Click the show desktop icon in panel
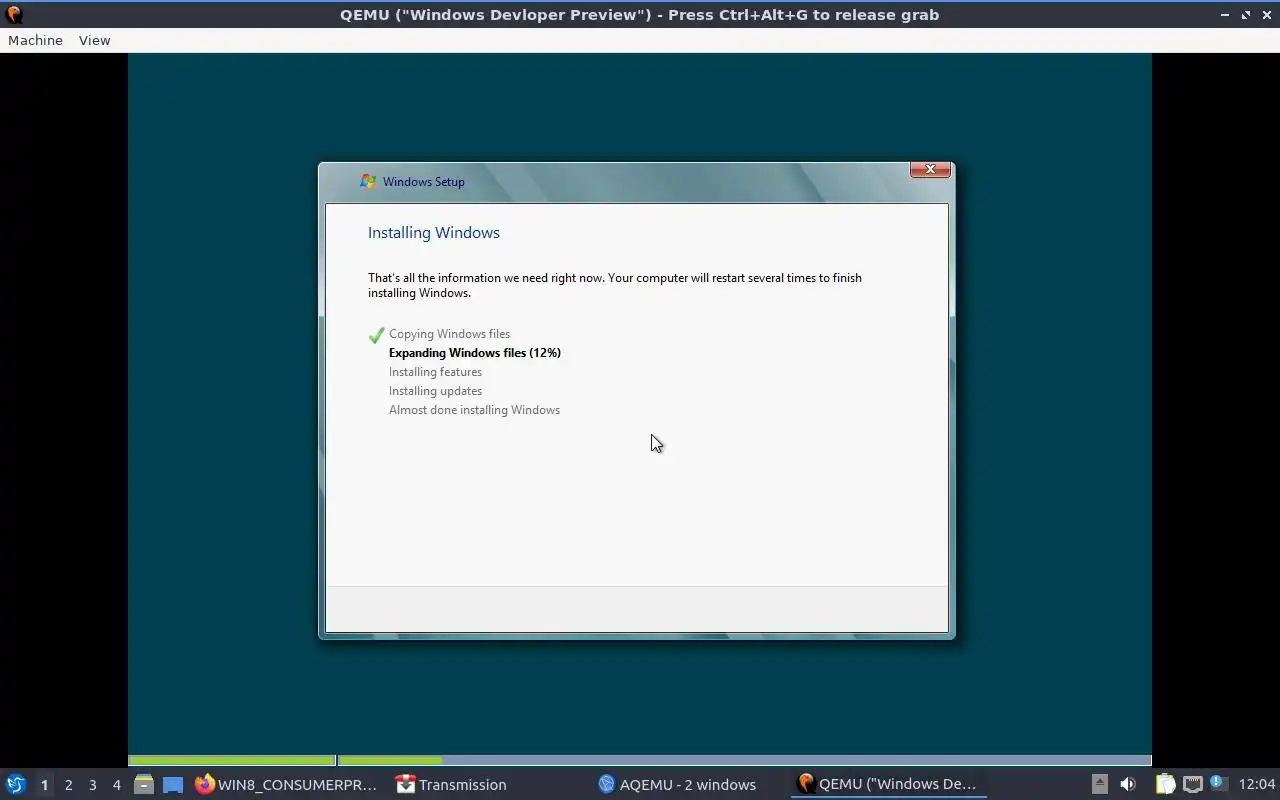Image resolution: width=1280 pixels, height=800 pixels. click(x=173, y=785)
